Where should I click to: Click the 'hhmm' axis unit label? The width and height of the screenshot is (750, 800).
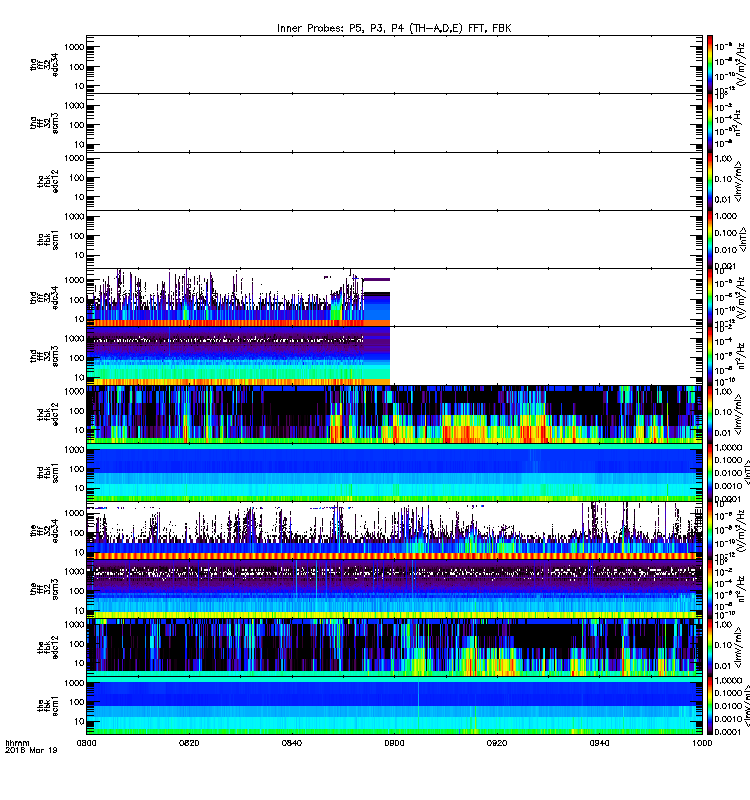tap(18, 743)
